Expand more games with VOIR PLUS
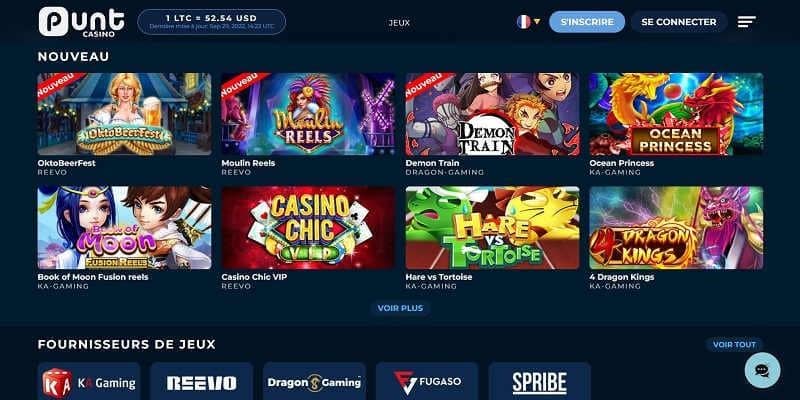800x400 pixels. [400, 308]
